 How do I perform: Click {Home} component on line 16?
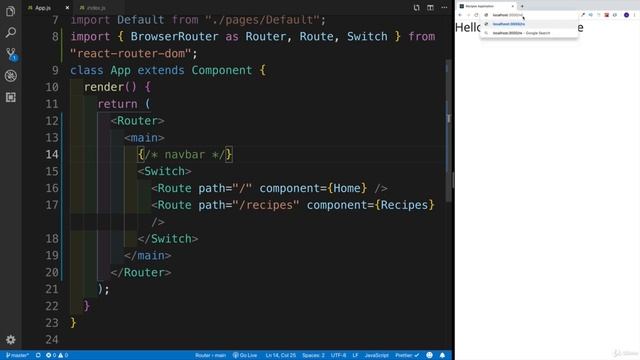coord(347,188)
